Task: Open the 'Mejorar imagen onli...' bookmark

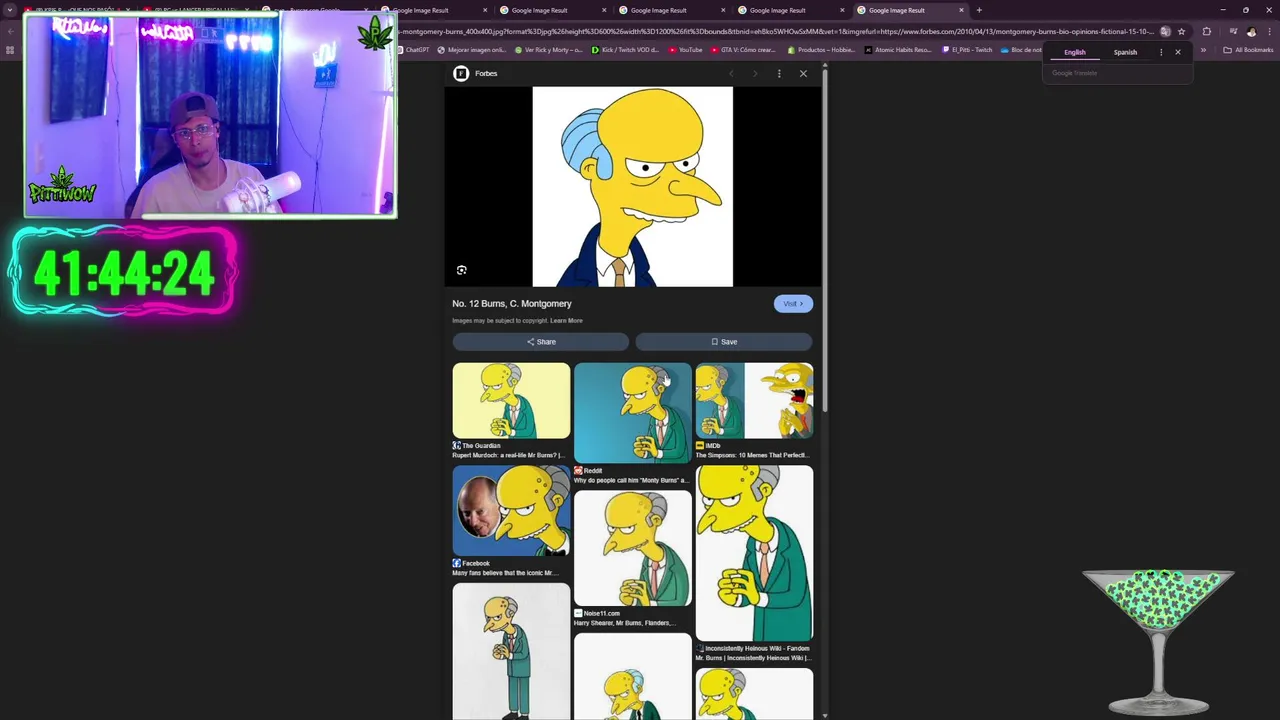Action: 472,50
